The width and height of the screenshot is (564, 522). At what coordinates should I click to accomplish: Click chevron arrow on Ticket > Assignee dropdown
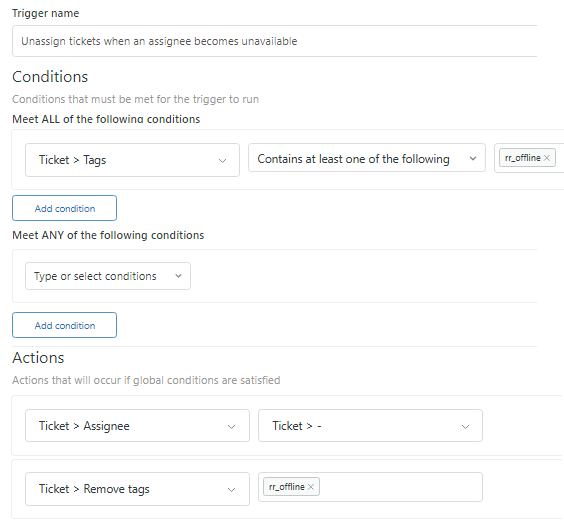(x=232, y=427)
